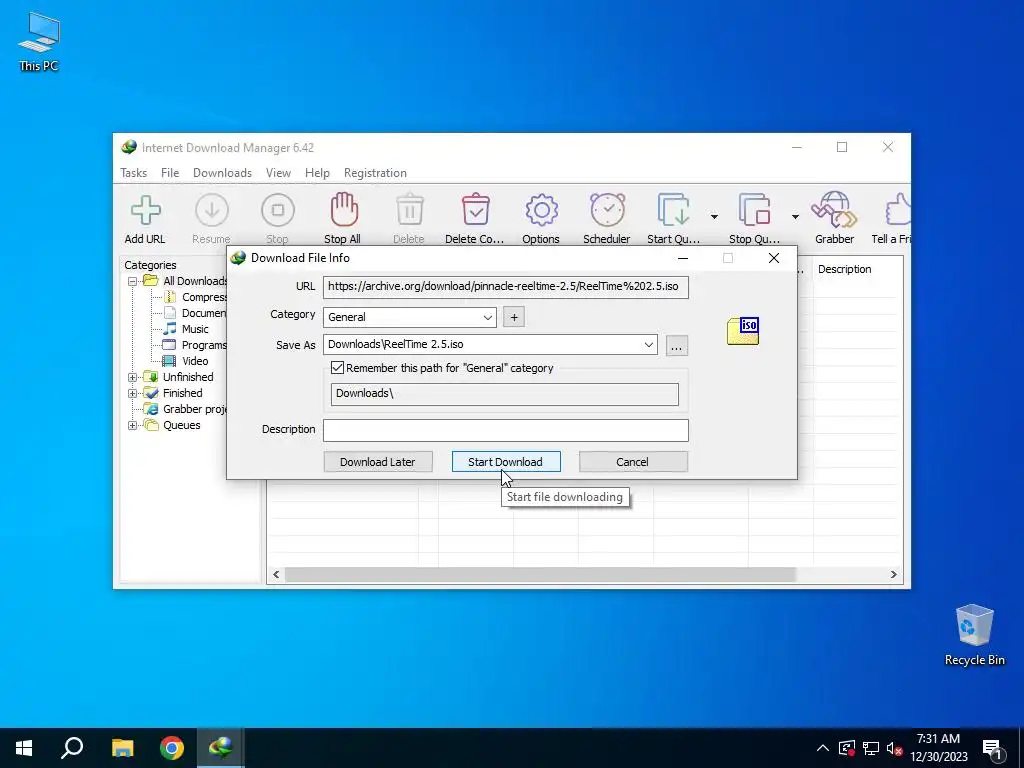Open the Category combo box
Screen dimensions: 1024x768
409,317
